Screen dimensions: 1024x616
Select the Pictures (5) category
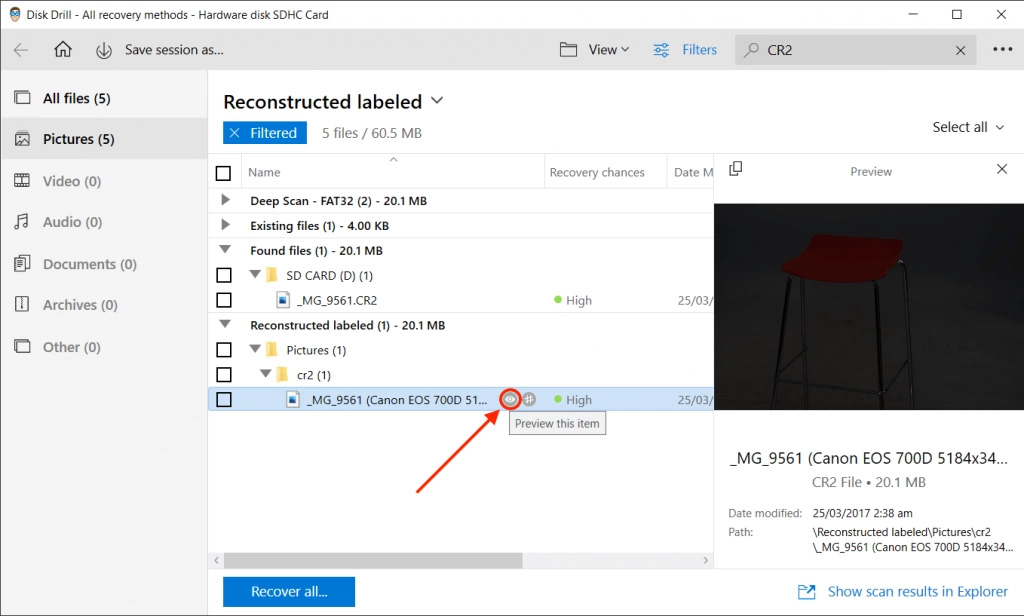(x=104, y=138)
